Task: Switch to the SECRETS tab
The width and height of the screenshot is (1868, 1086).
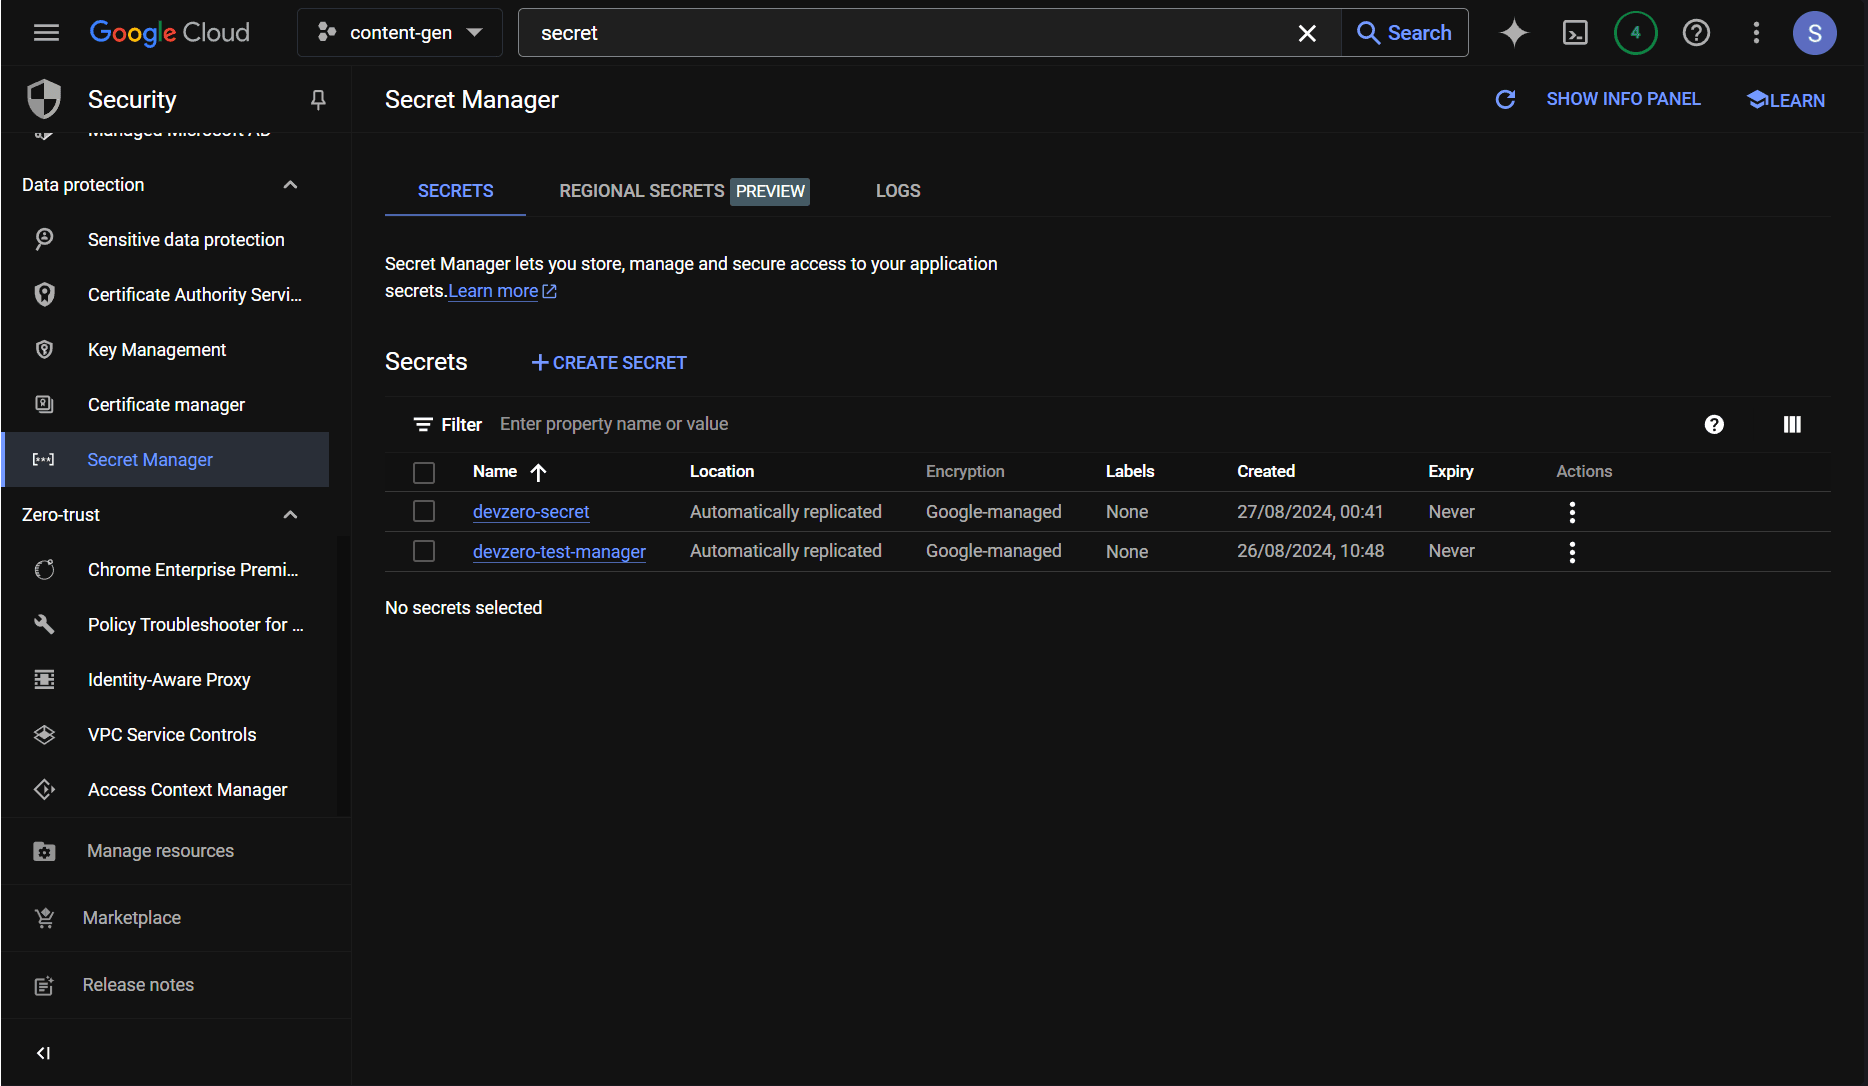Action: [x=455, y=191]
